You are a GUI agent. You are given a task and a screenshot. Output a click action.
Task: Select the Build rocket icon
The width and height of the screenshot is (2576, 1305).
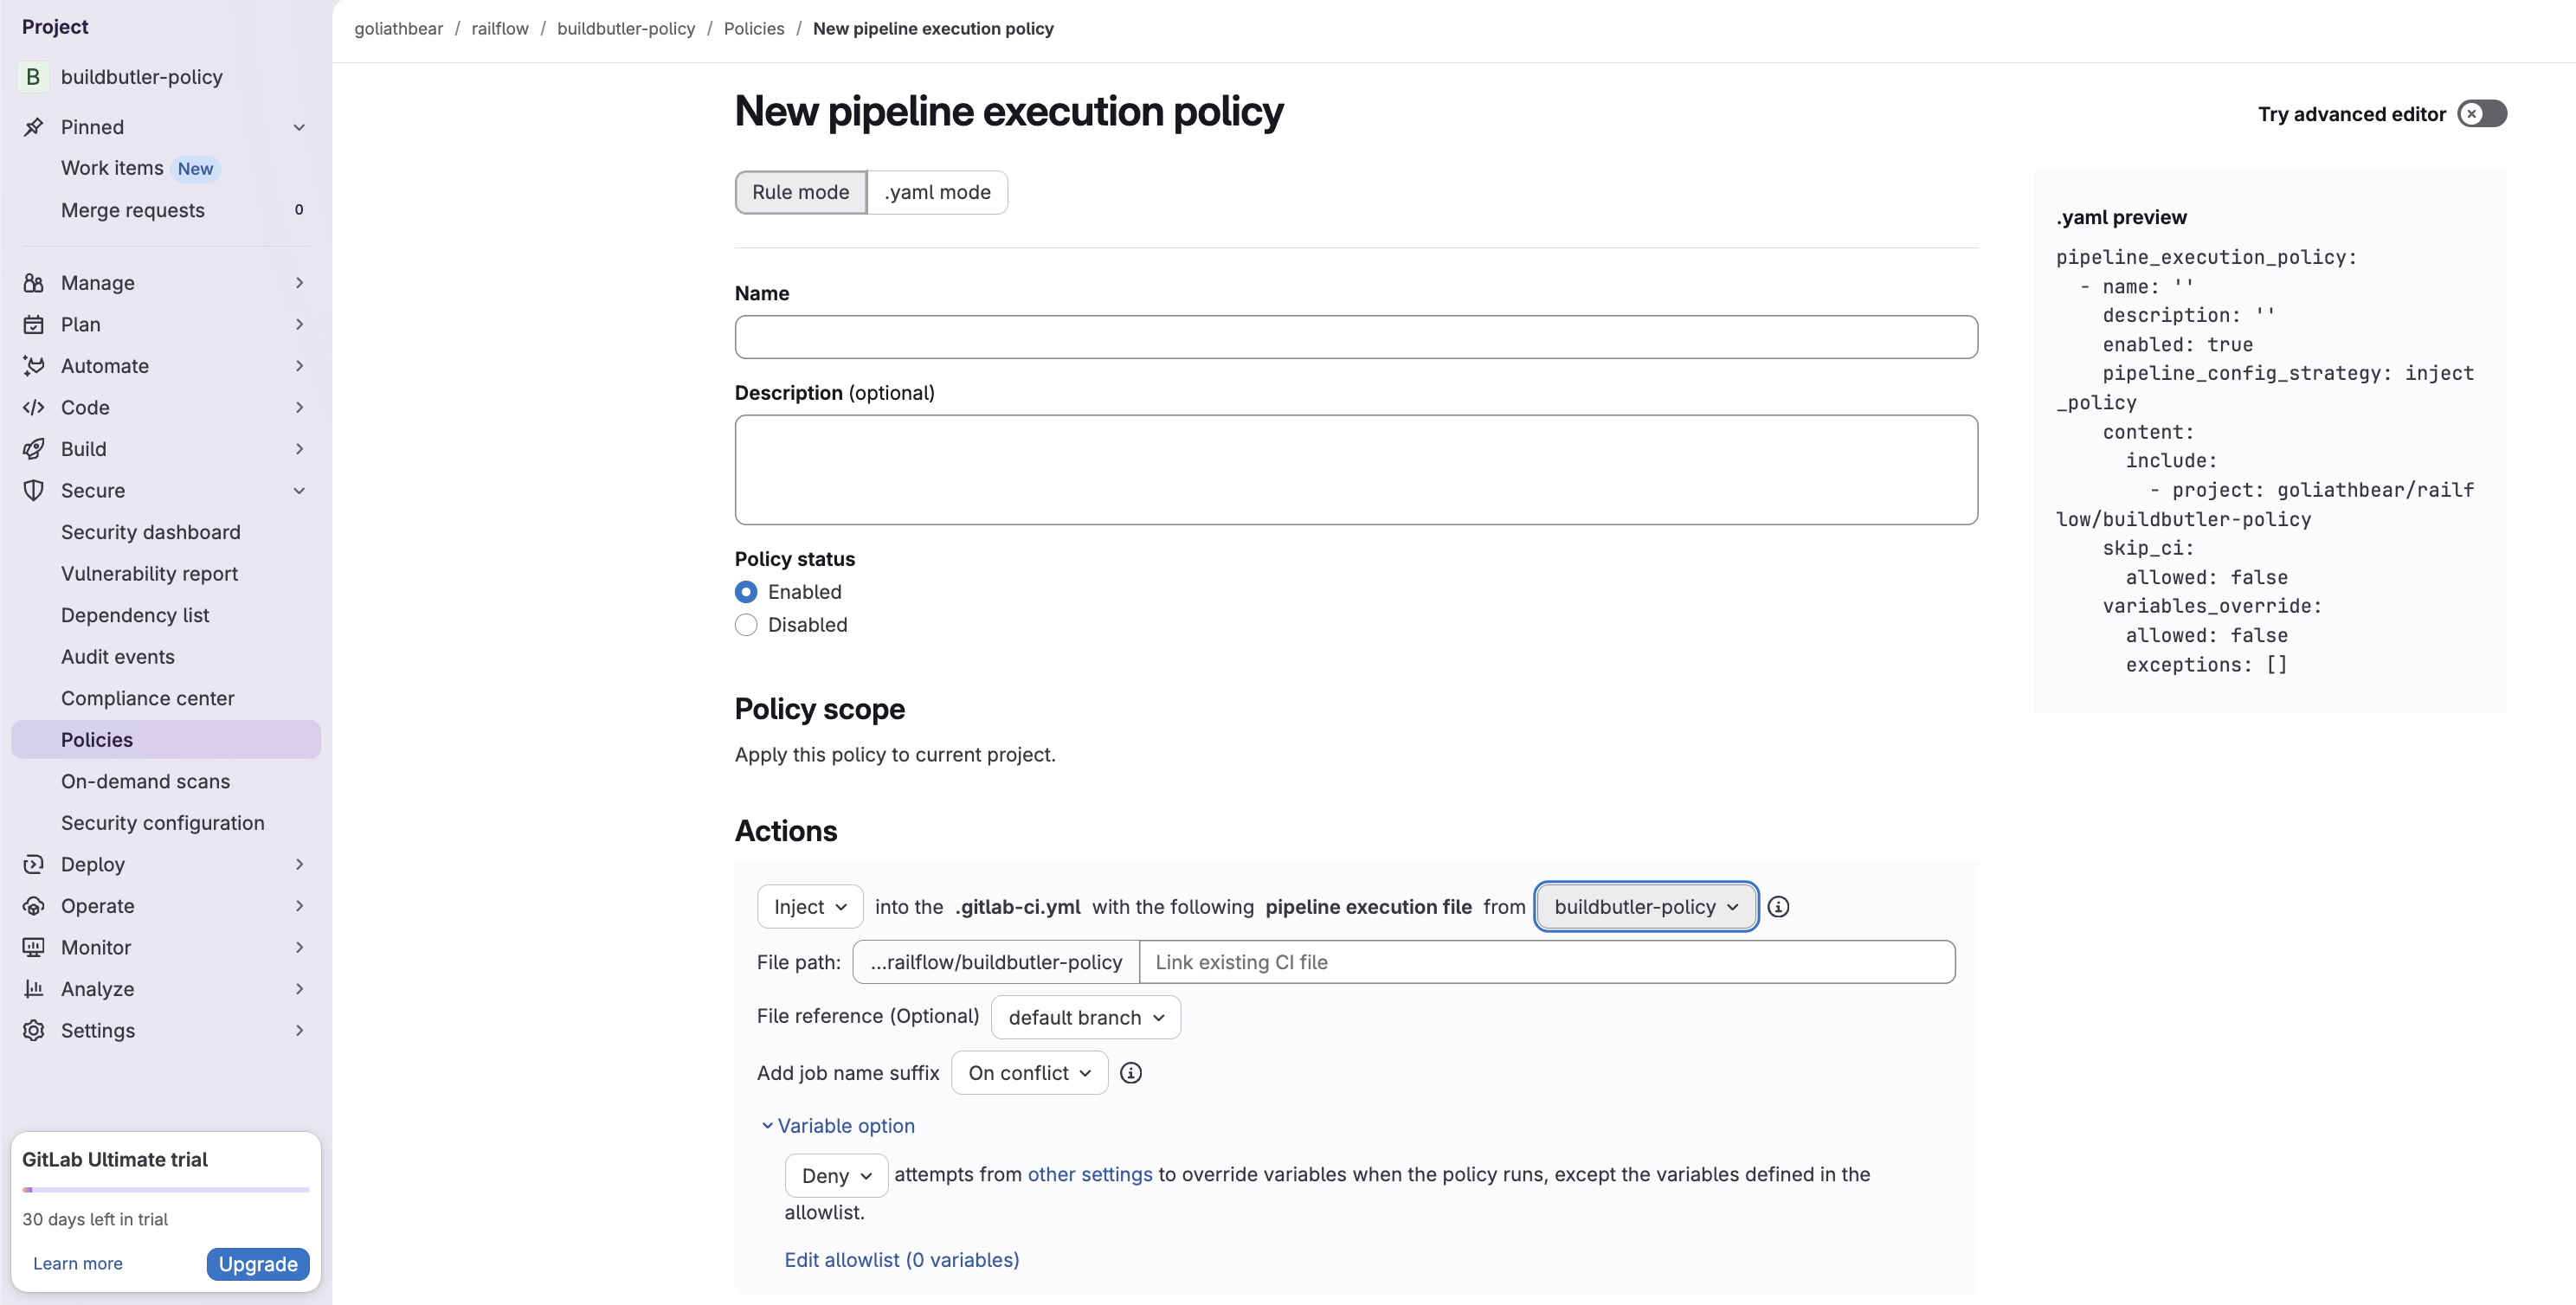tap(33, 448)
